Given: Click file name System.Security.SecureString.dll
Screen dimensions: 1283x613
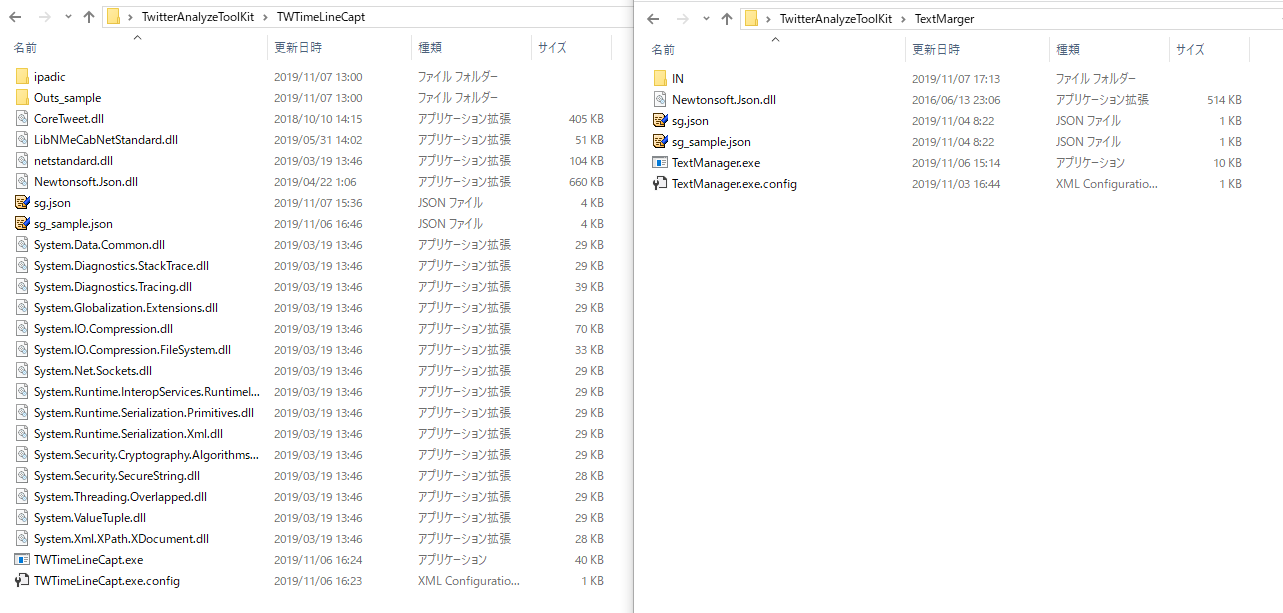Looking at the screenshot, I should (117, 476).
